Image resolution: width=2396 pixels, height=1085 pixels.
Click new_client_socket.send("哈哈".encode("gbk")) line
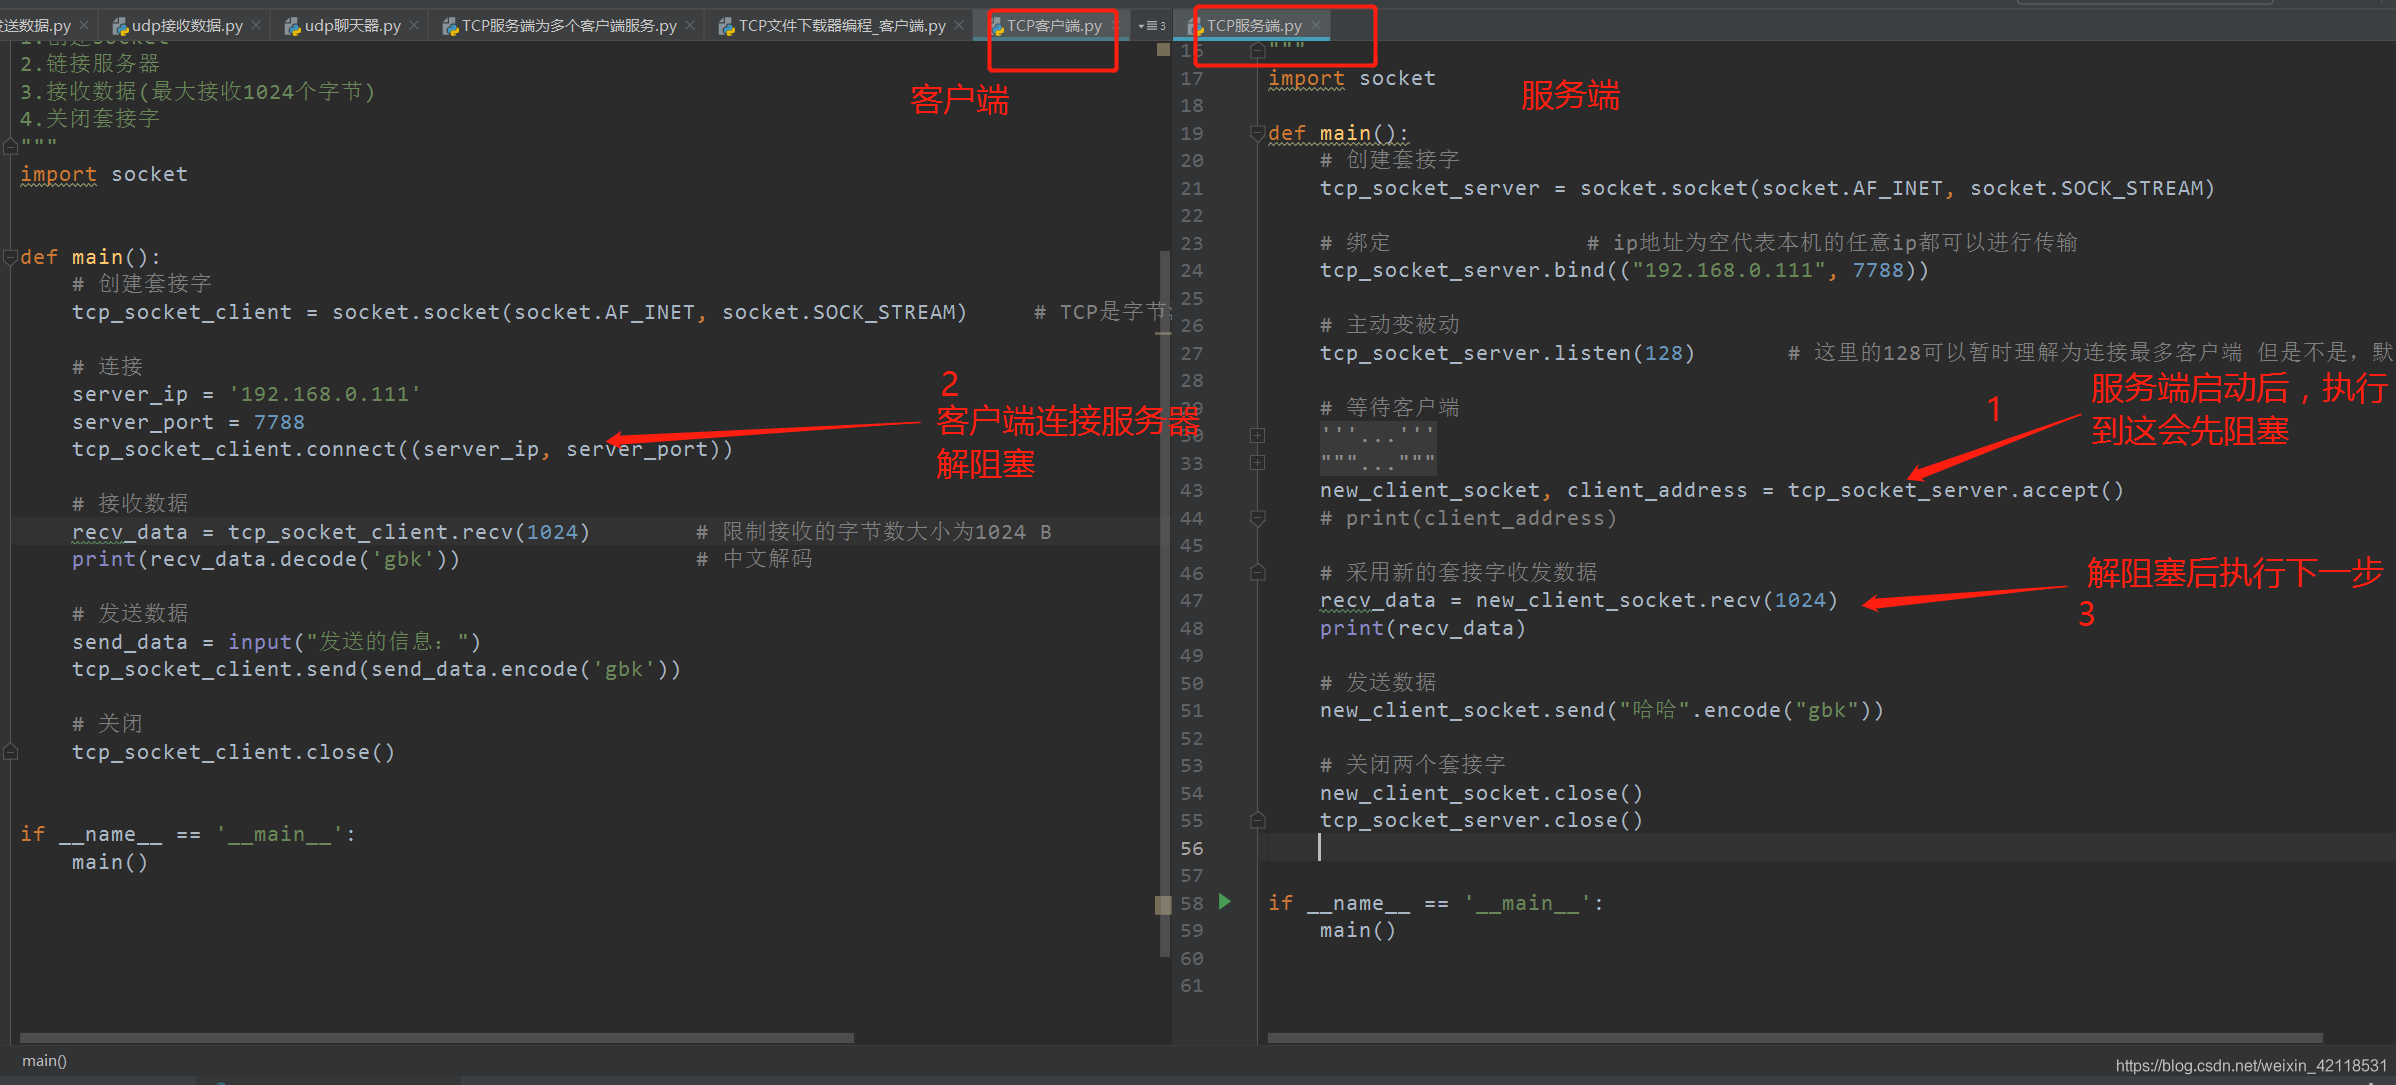pos(1602,710)
